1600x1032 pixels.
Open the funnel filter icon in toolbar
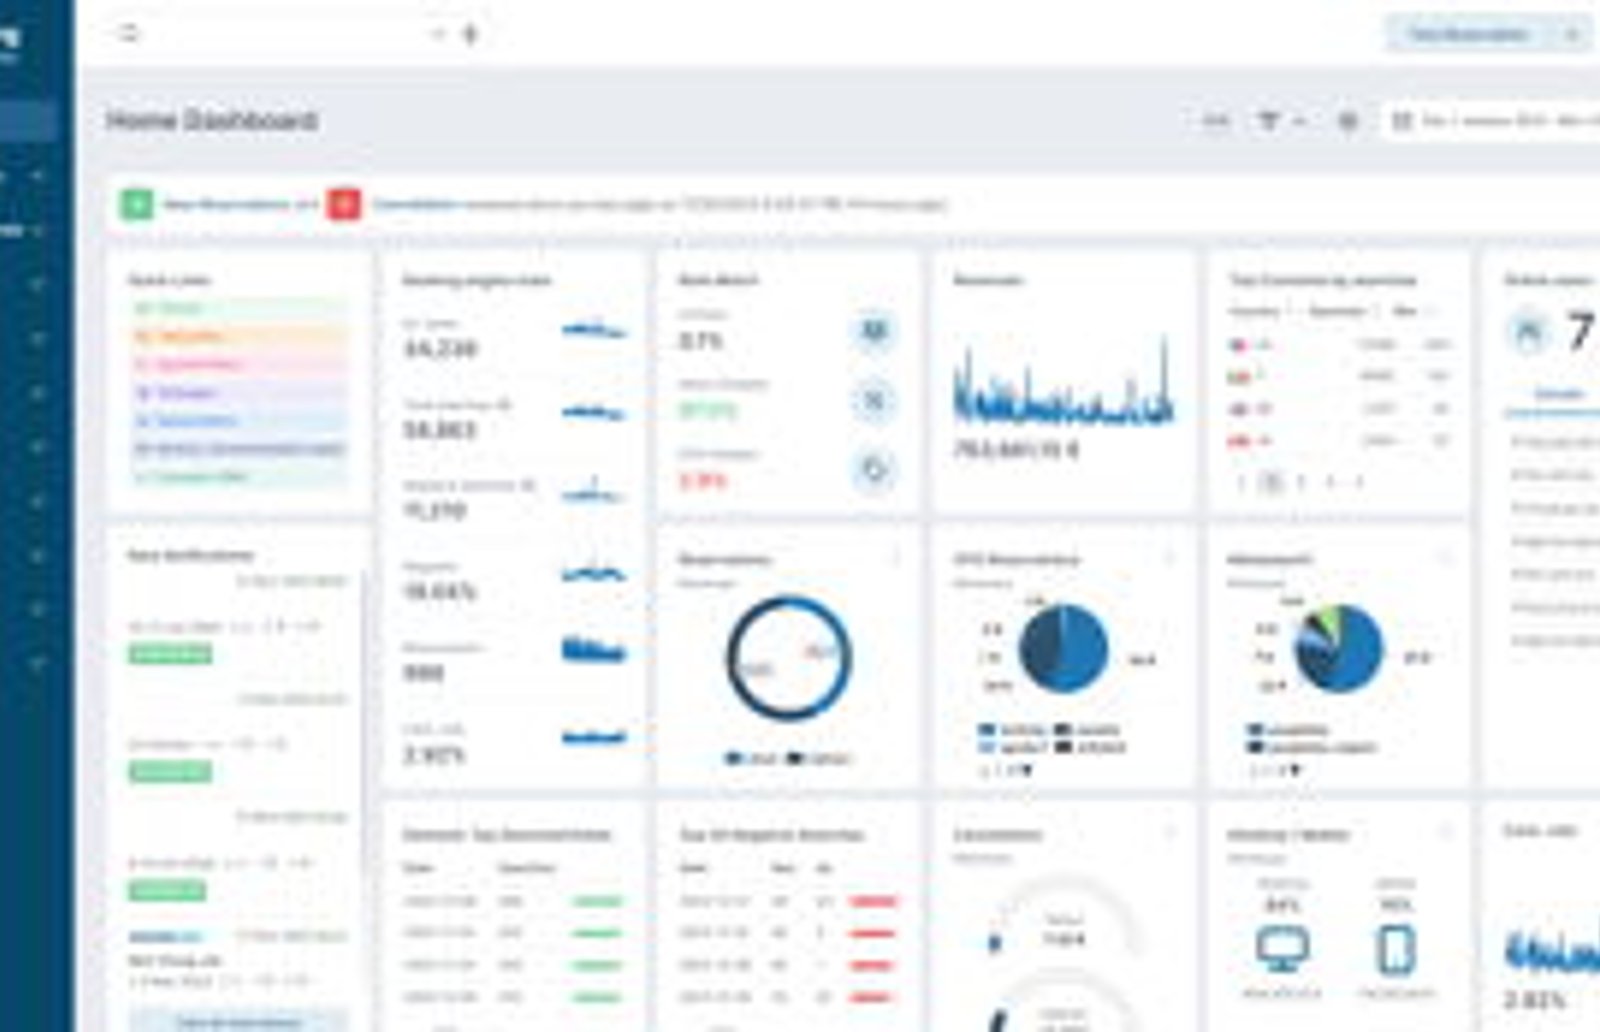1268,121
